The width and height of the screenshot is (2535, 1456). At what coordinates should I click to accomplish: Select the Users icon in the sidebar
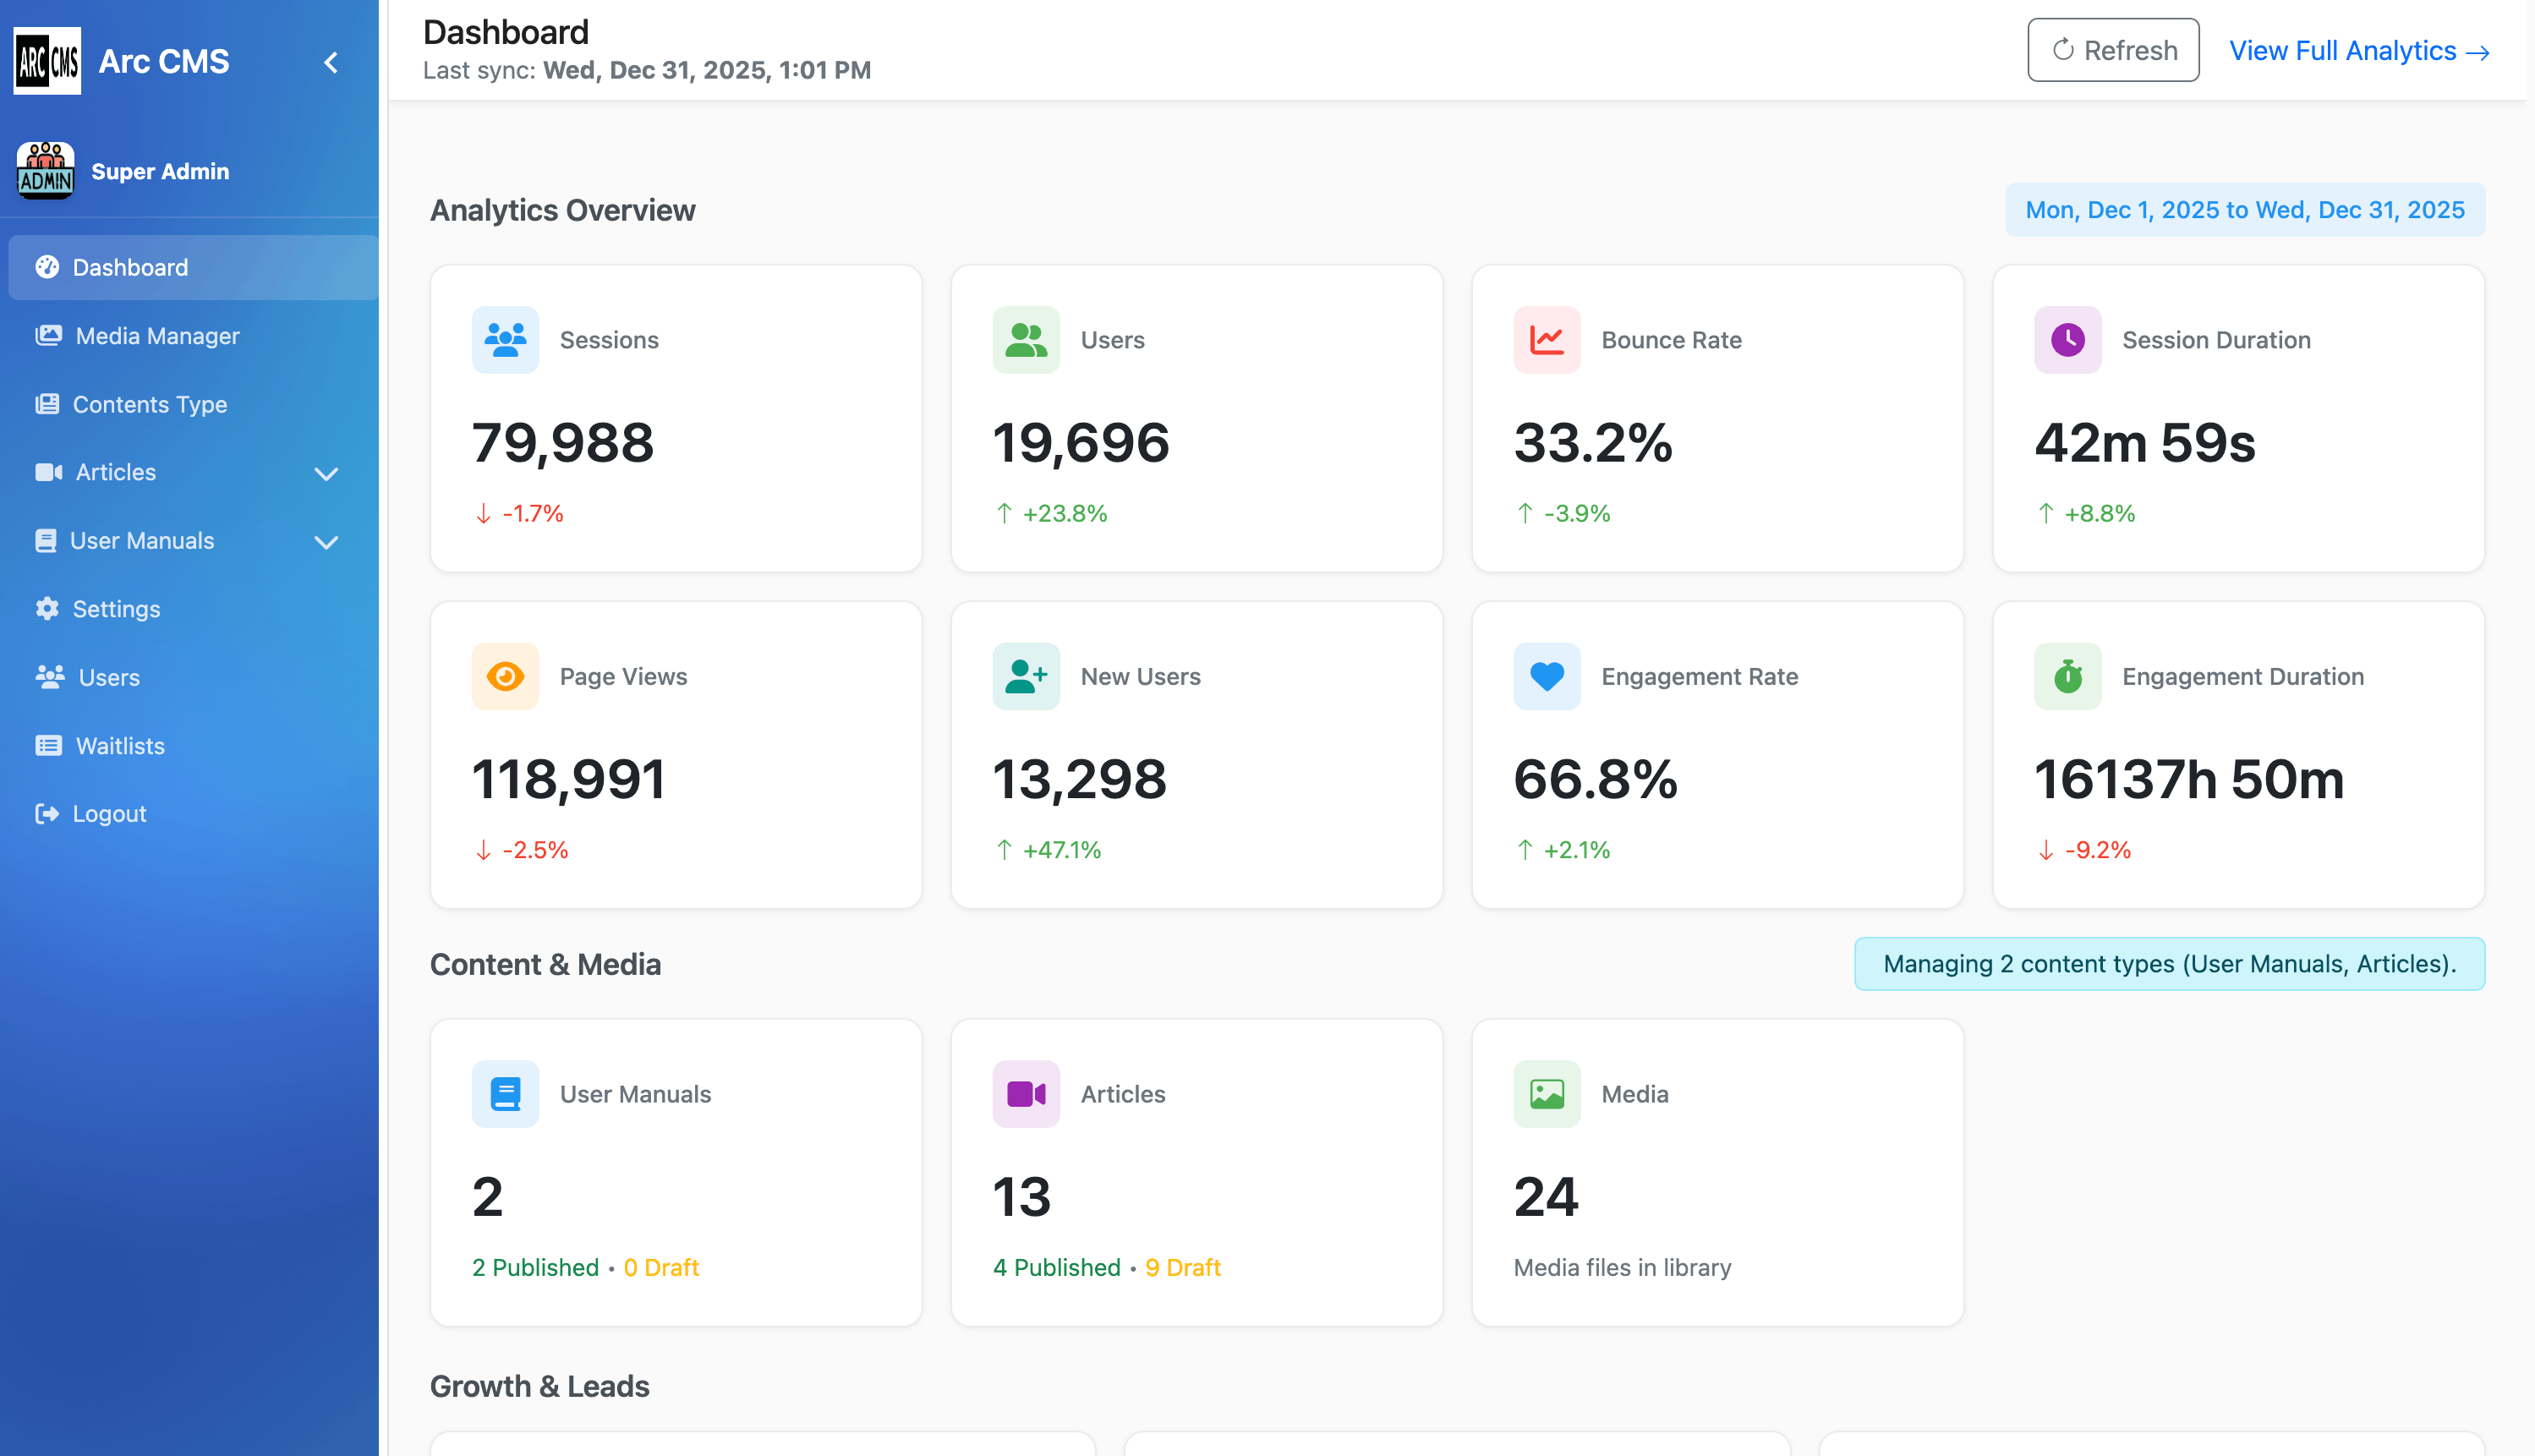(48, 677)
